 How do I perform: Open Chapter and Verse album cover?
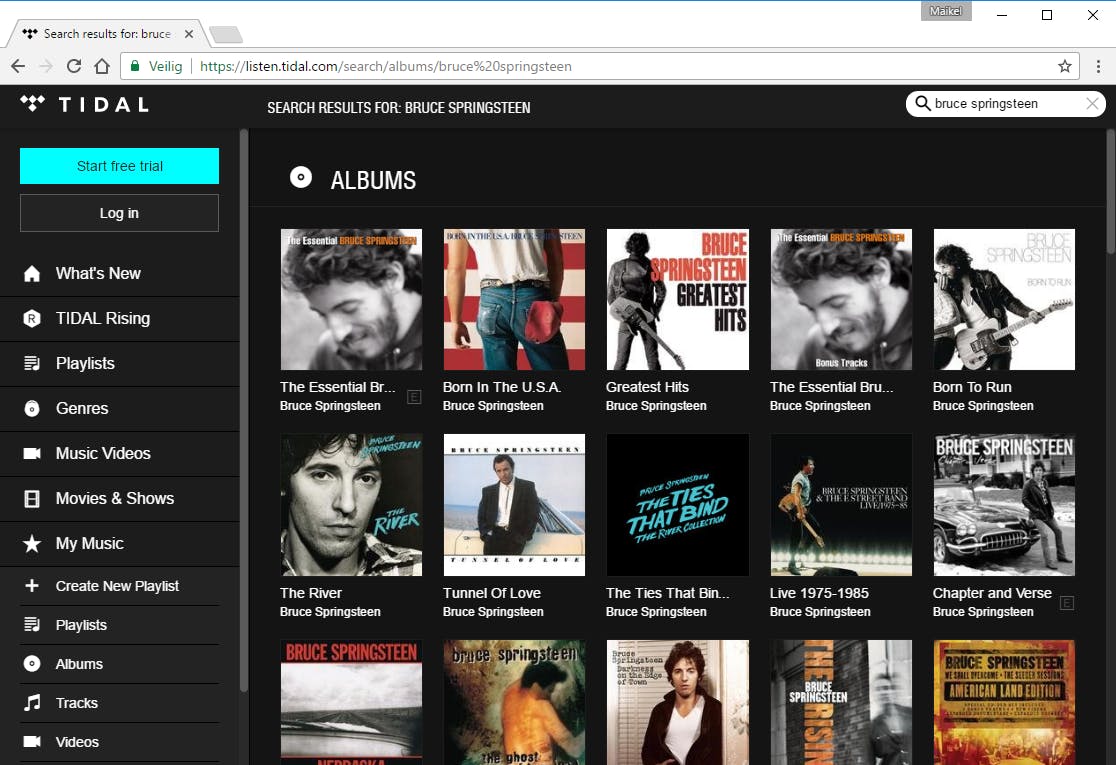1004,505
